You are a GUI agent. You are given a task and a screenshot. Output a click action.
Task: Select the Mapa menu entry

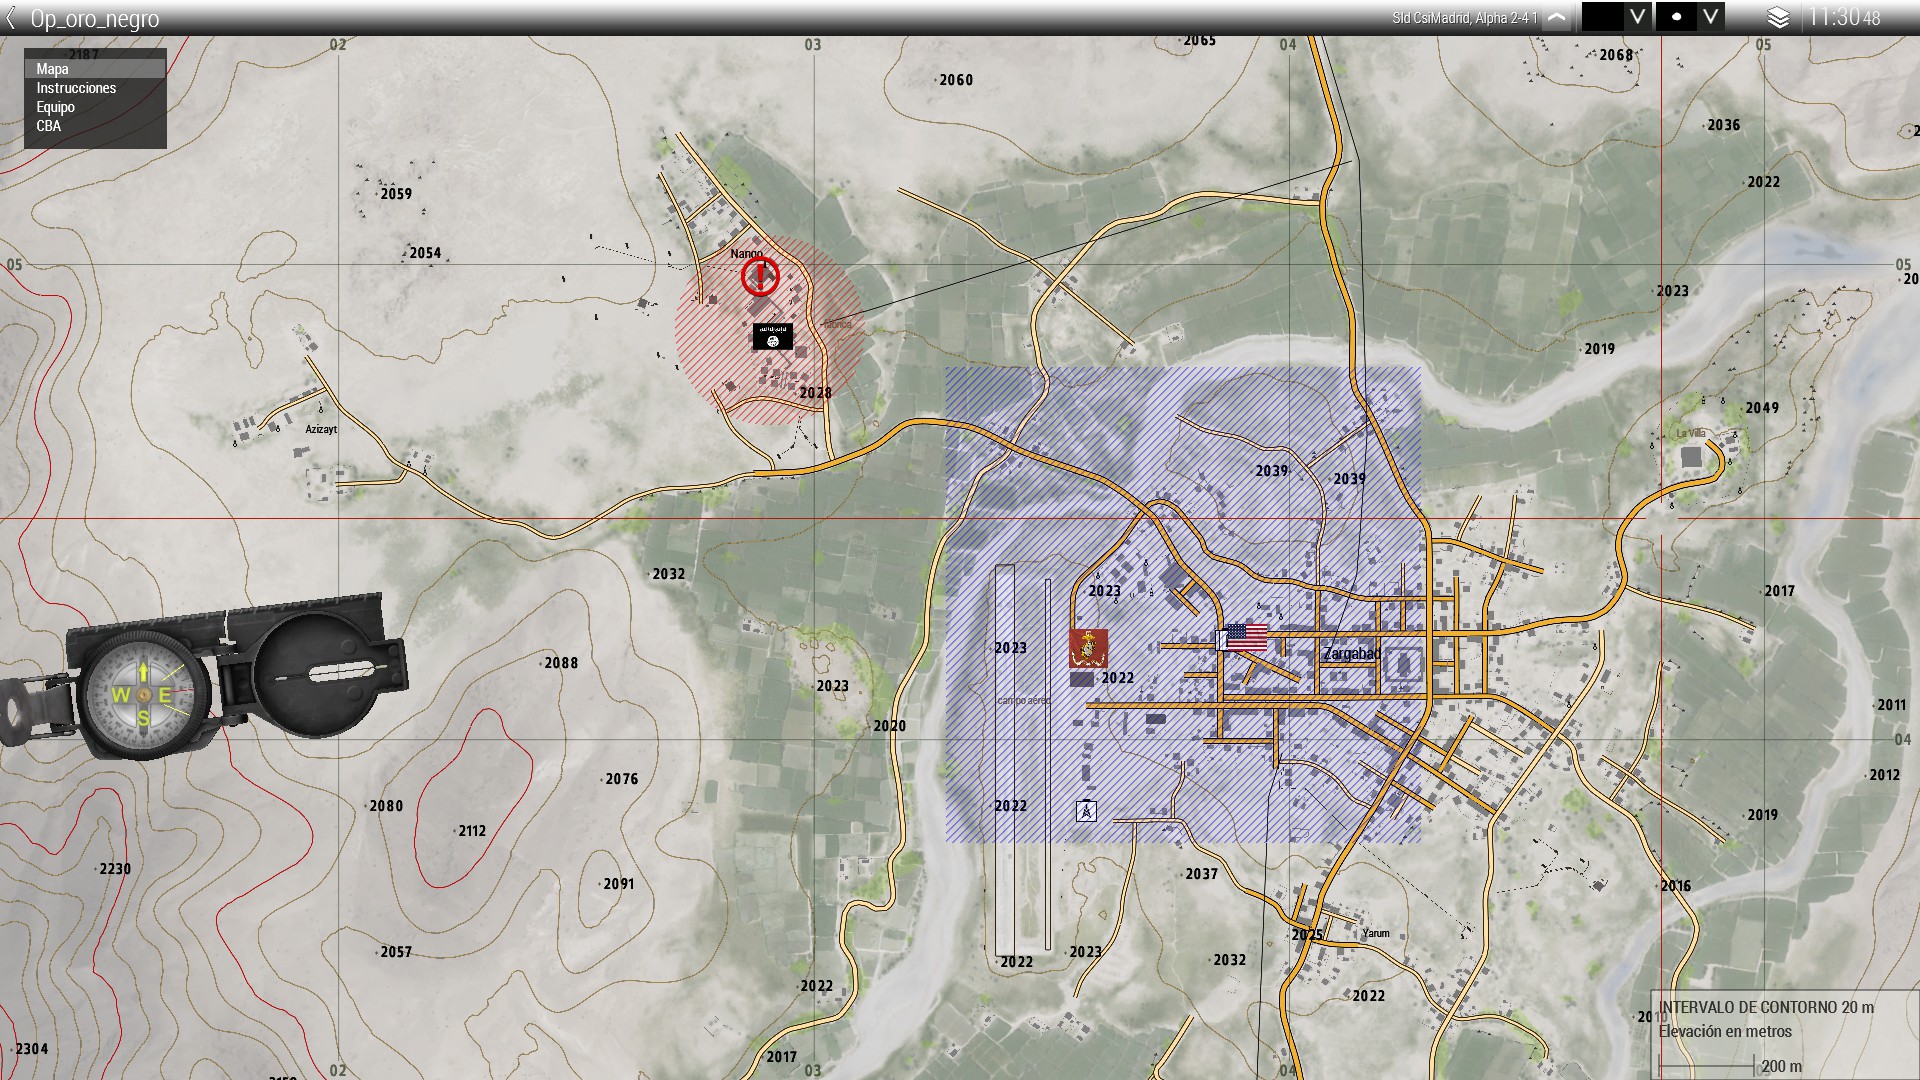point(95,69)
